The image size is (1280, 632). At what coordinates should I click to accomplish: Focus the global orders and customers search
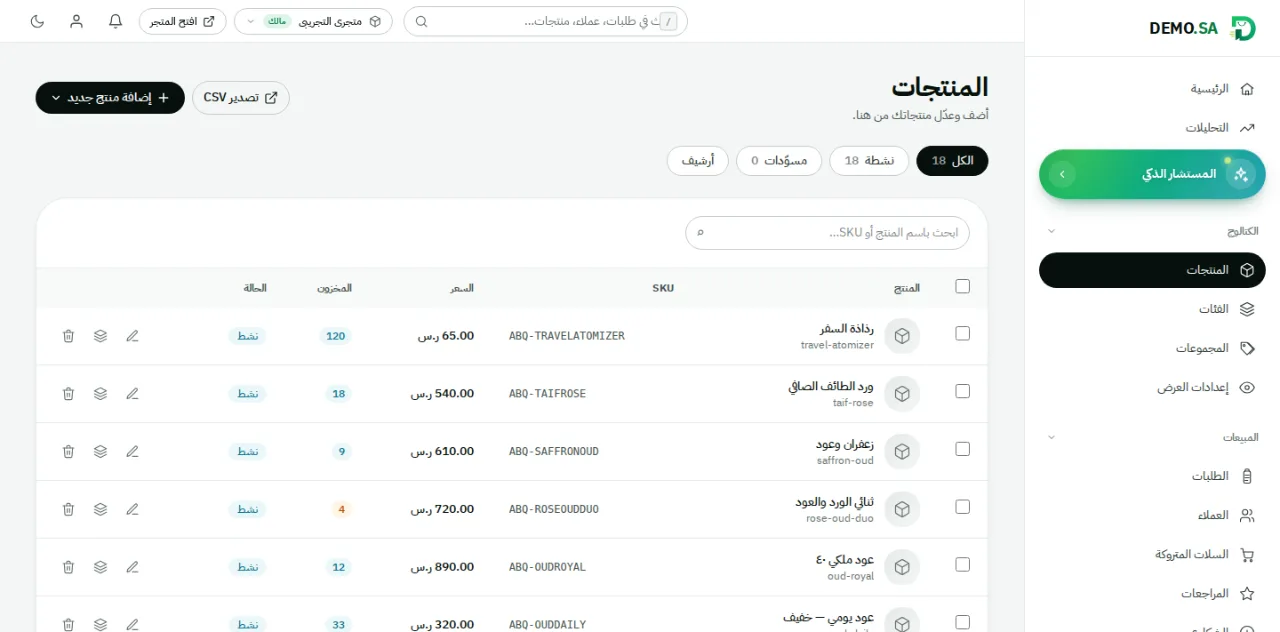coord(546,21)
